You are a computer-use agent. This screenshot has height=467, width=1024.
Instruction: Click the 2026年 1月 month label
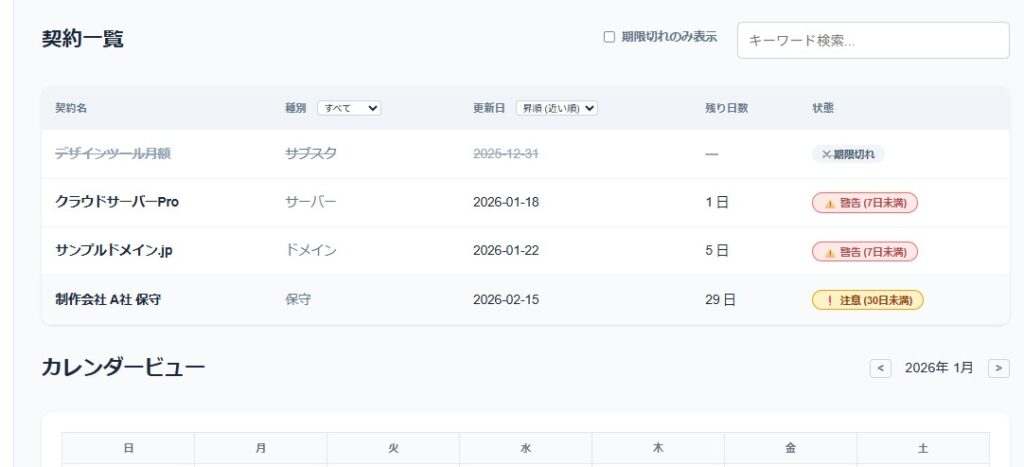click(938, 368)
